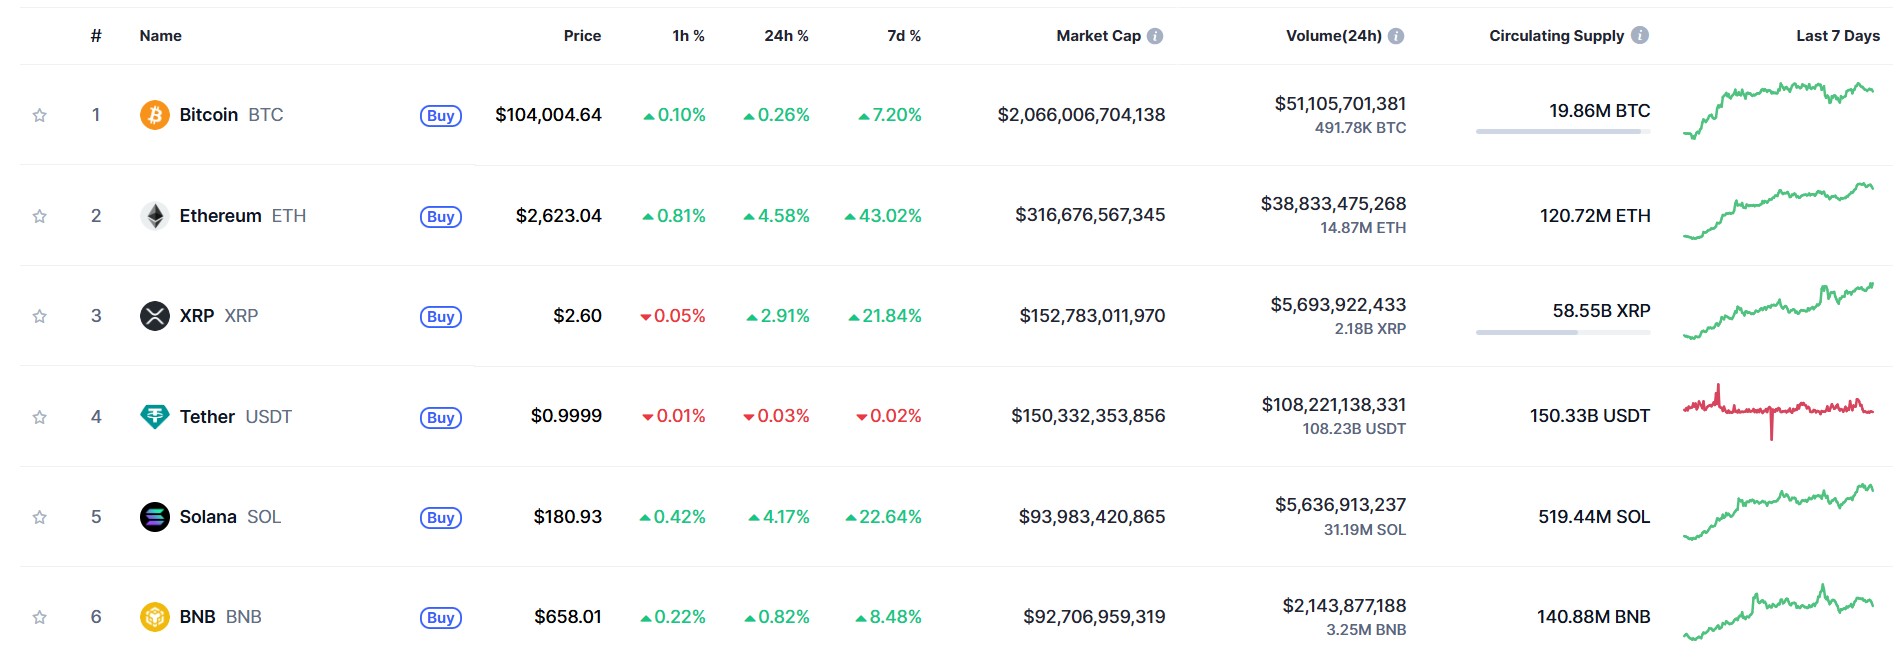The image size is (1897, 657).
Task: Click the XRP logo icon
Action: pos(154,316)
